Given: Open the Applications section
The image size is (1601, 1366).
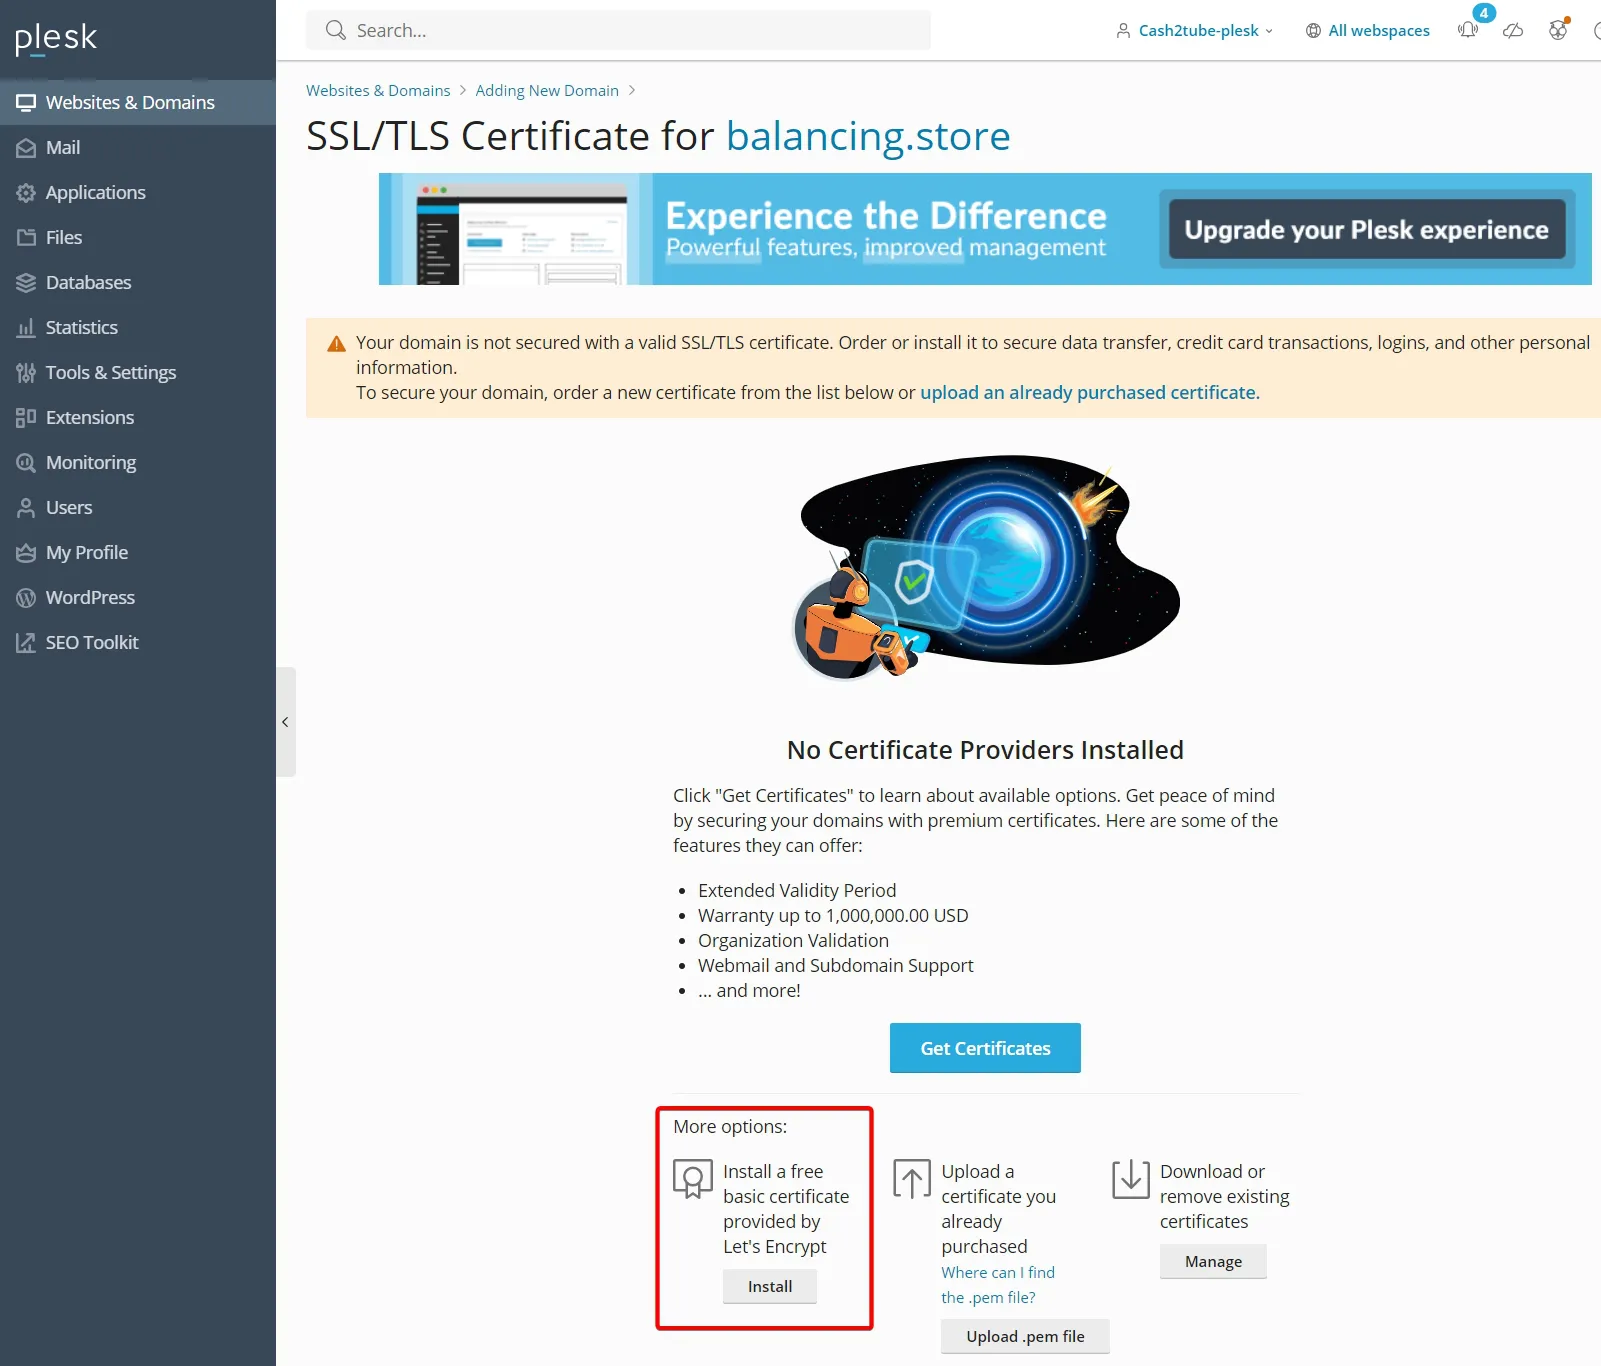Looking at the screenshot, I should (x=138, y=192).
